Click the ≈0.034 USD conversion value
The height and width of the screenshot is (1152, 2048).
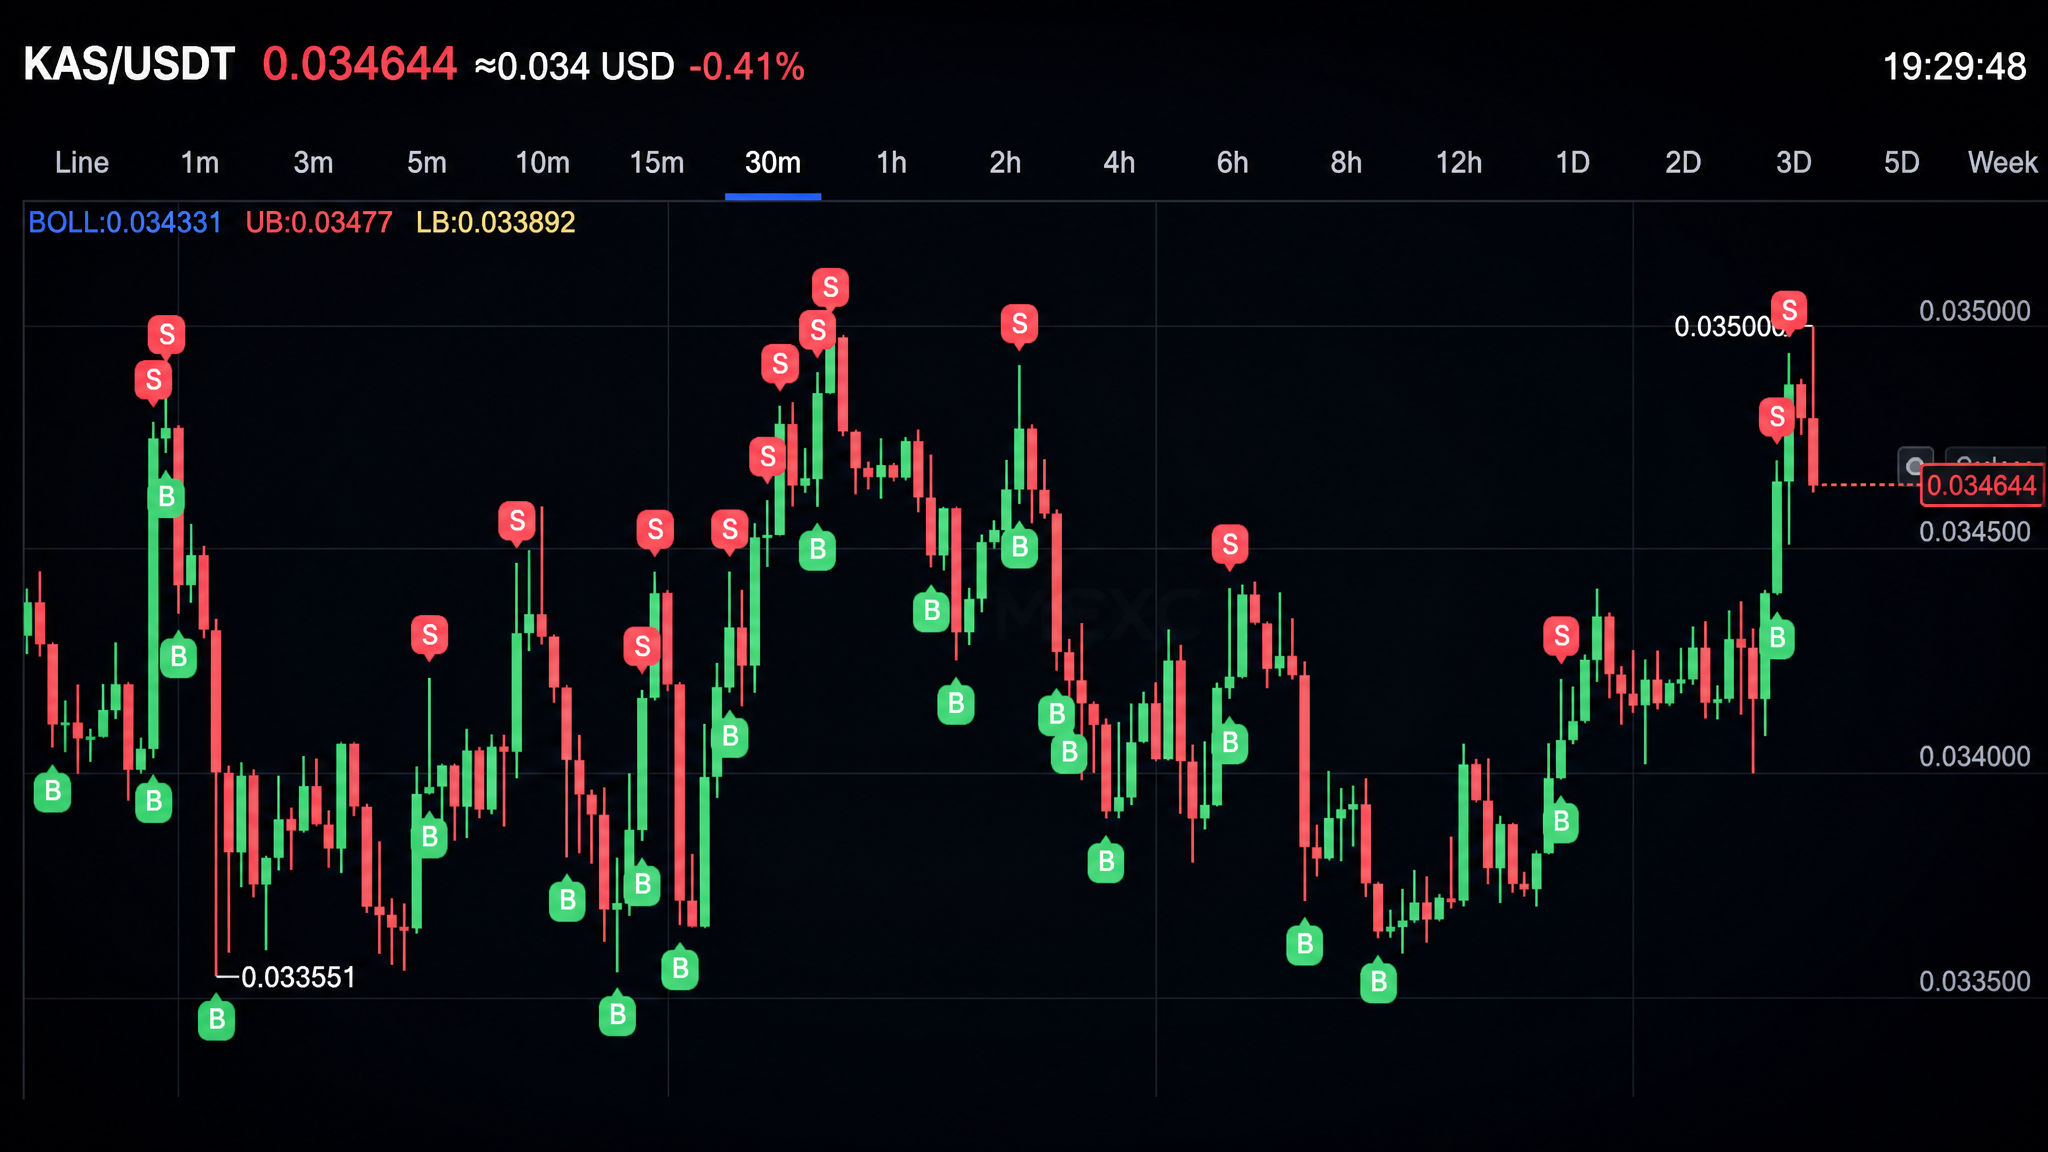pos(574,67)
